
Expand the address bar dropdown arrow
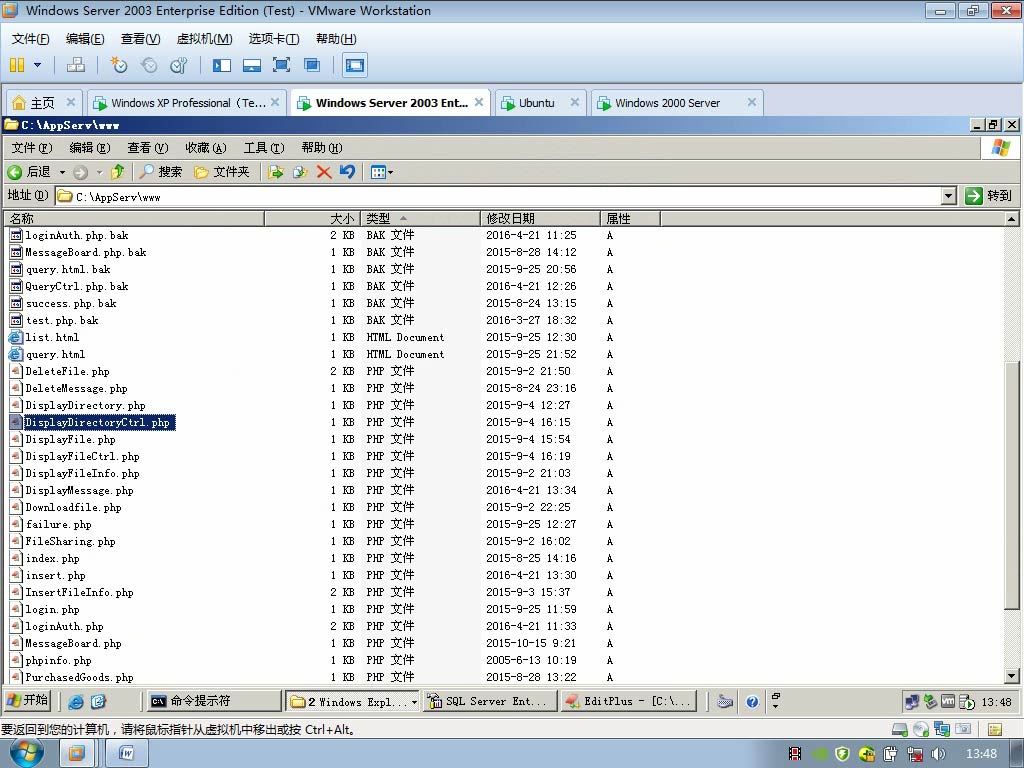click(949, 196)
